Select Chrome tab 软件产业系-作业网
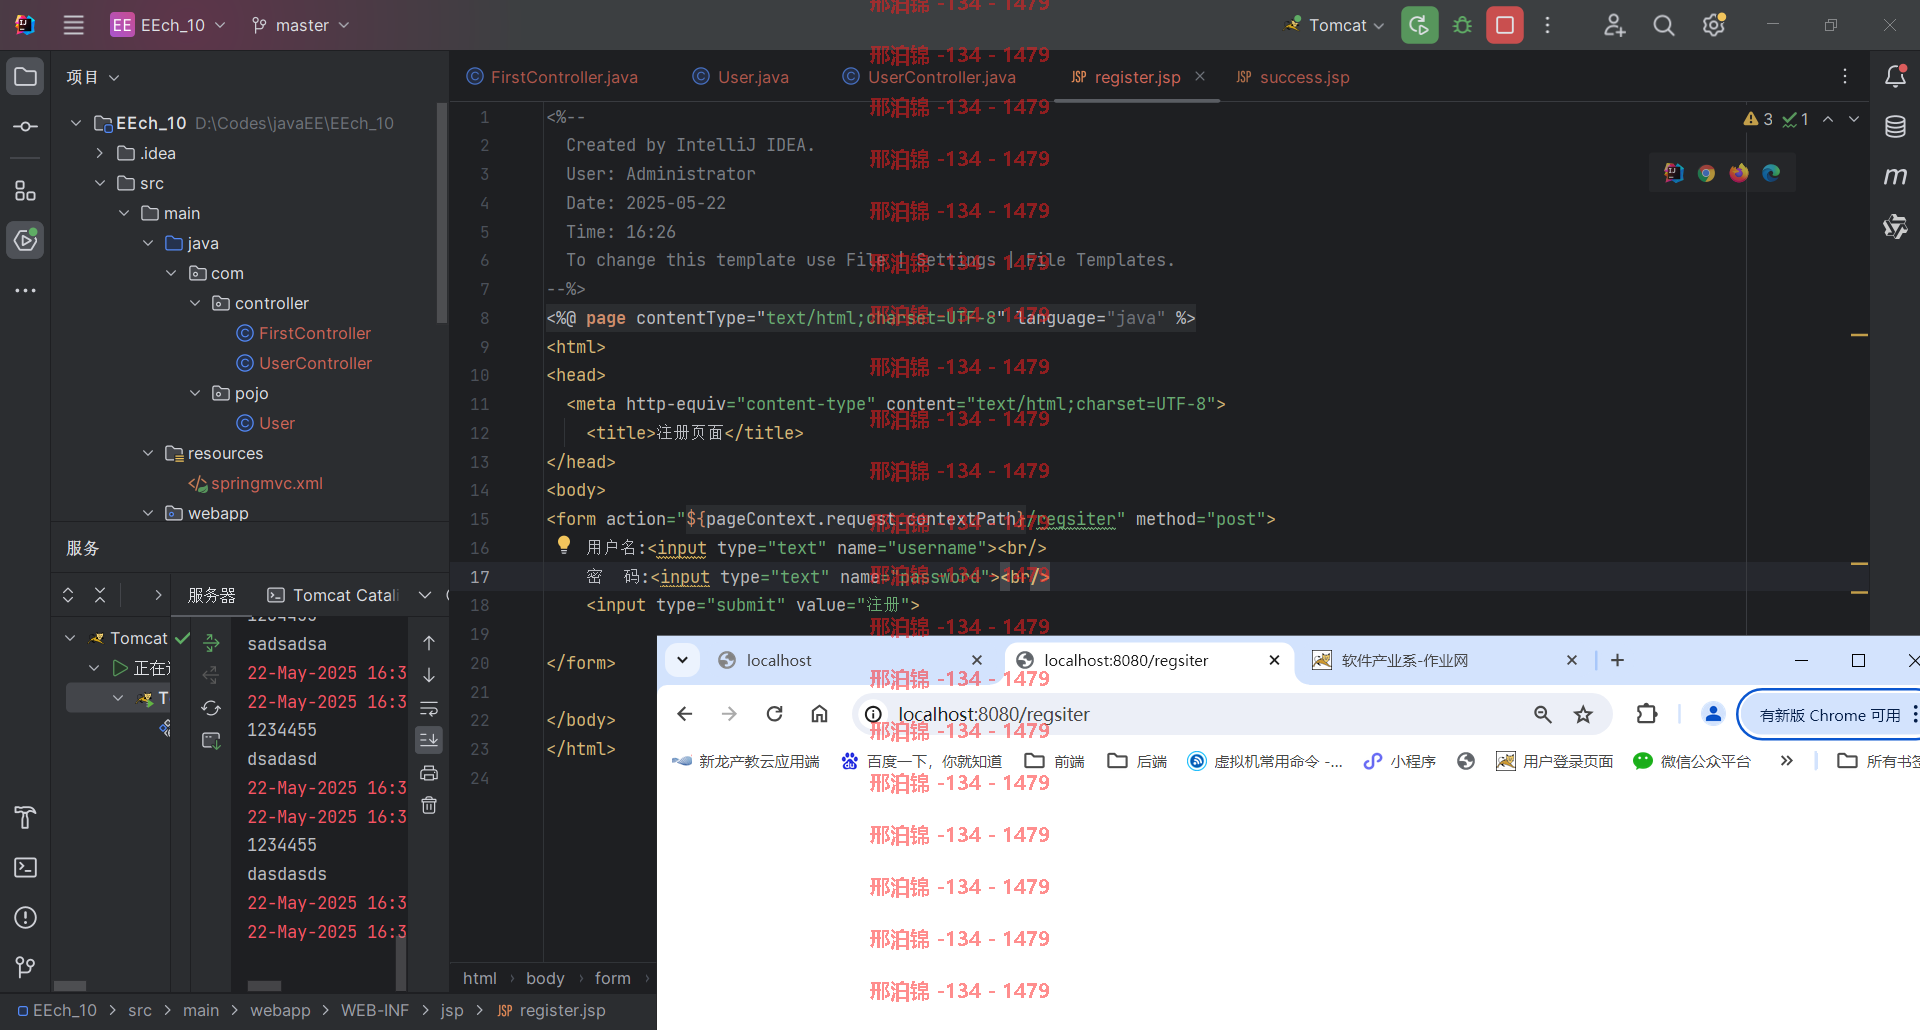Screen dimensions: 1920x1030 [1445, 660]
